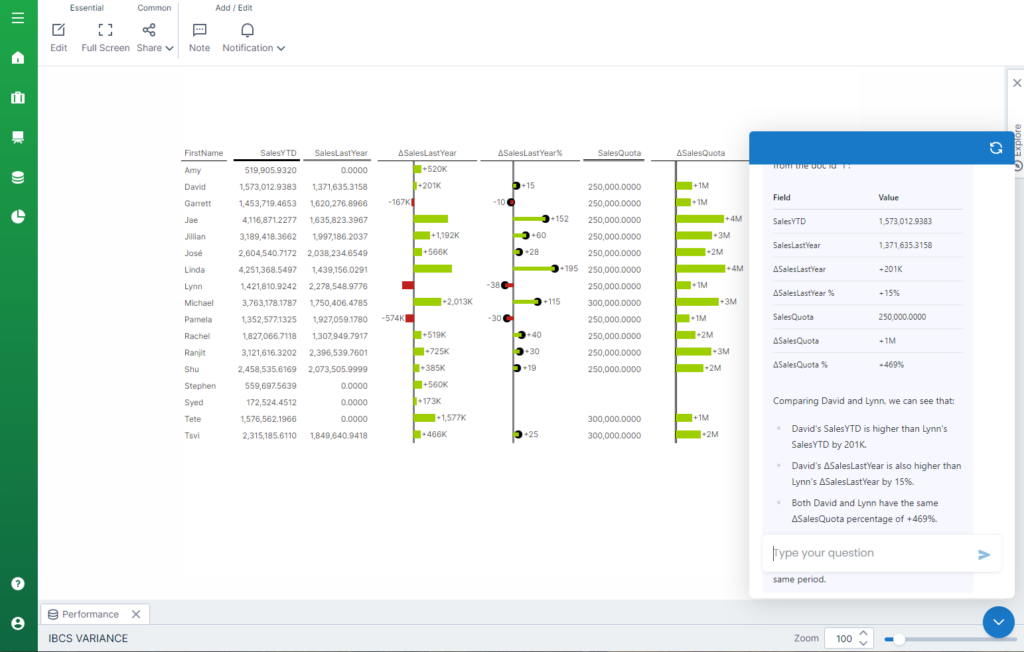Decrease the zoom value with the down arrow
This screenshot has height=652, width=1024.
pos(863,644)
